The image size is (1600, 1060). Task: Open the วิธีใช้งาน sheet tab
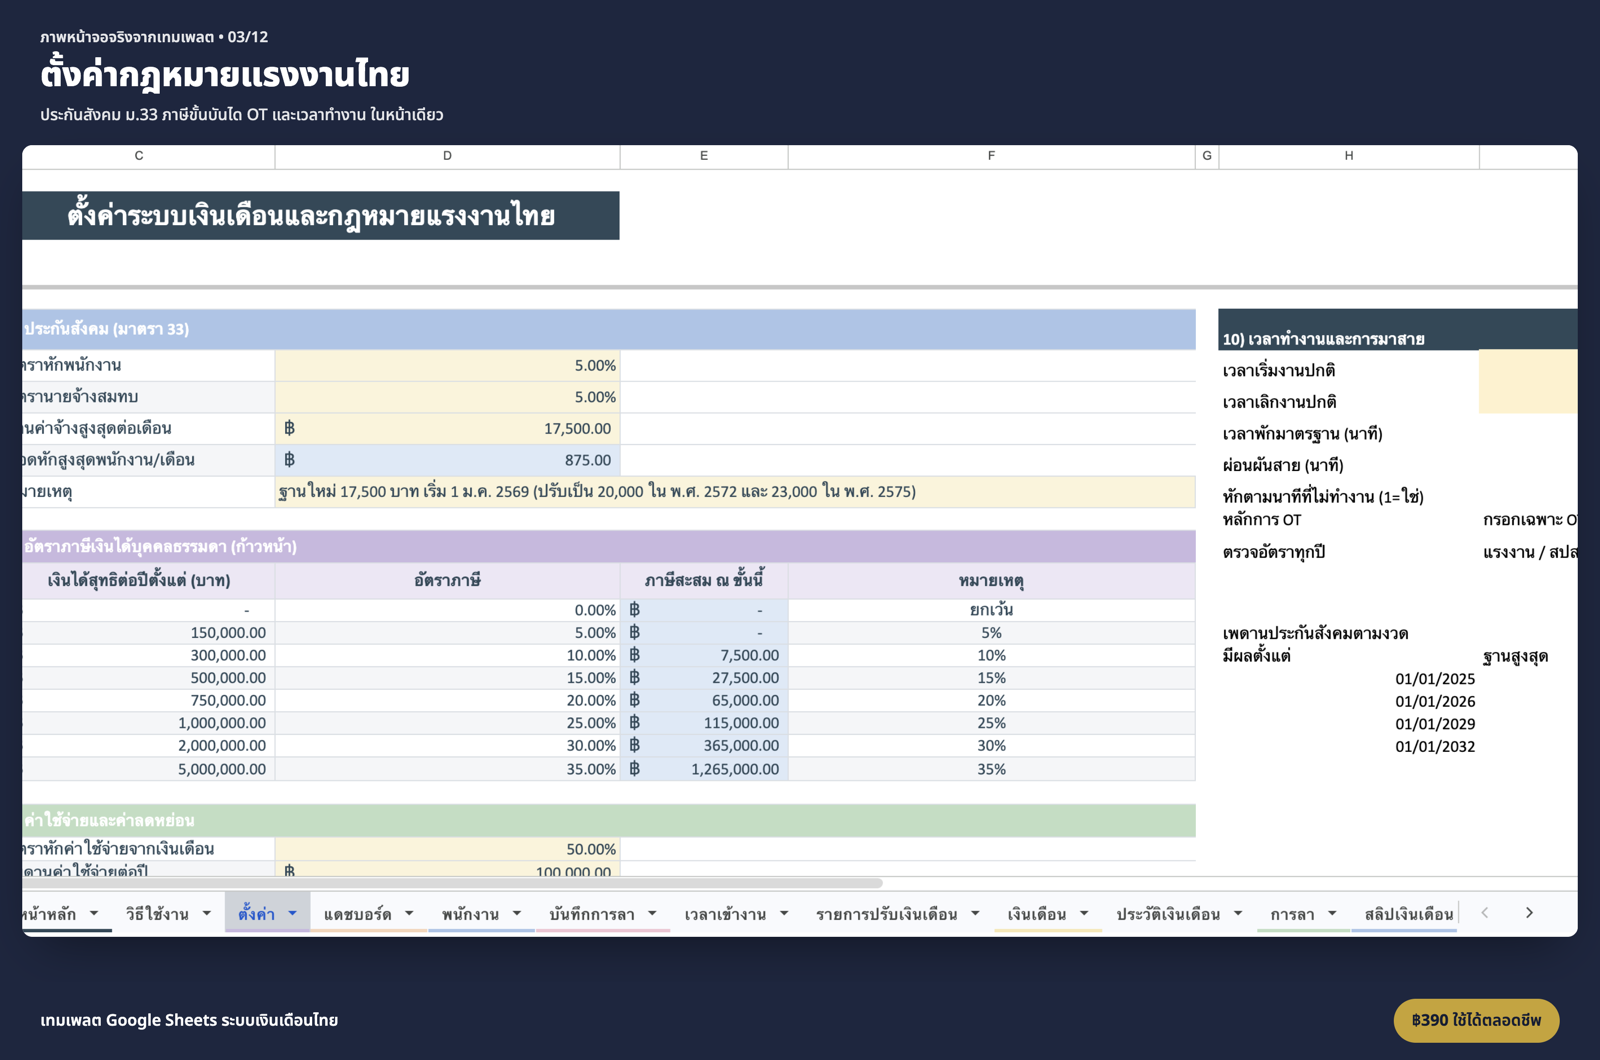coord(157,914)
